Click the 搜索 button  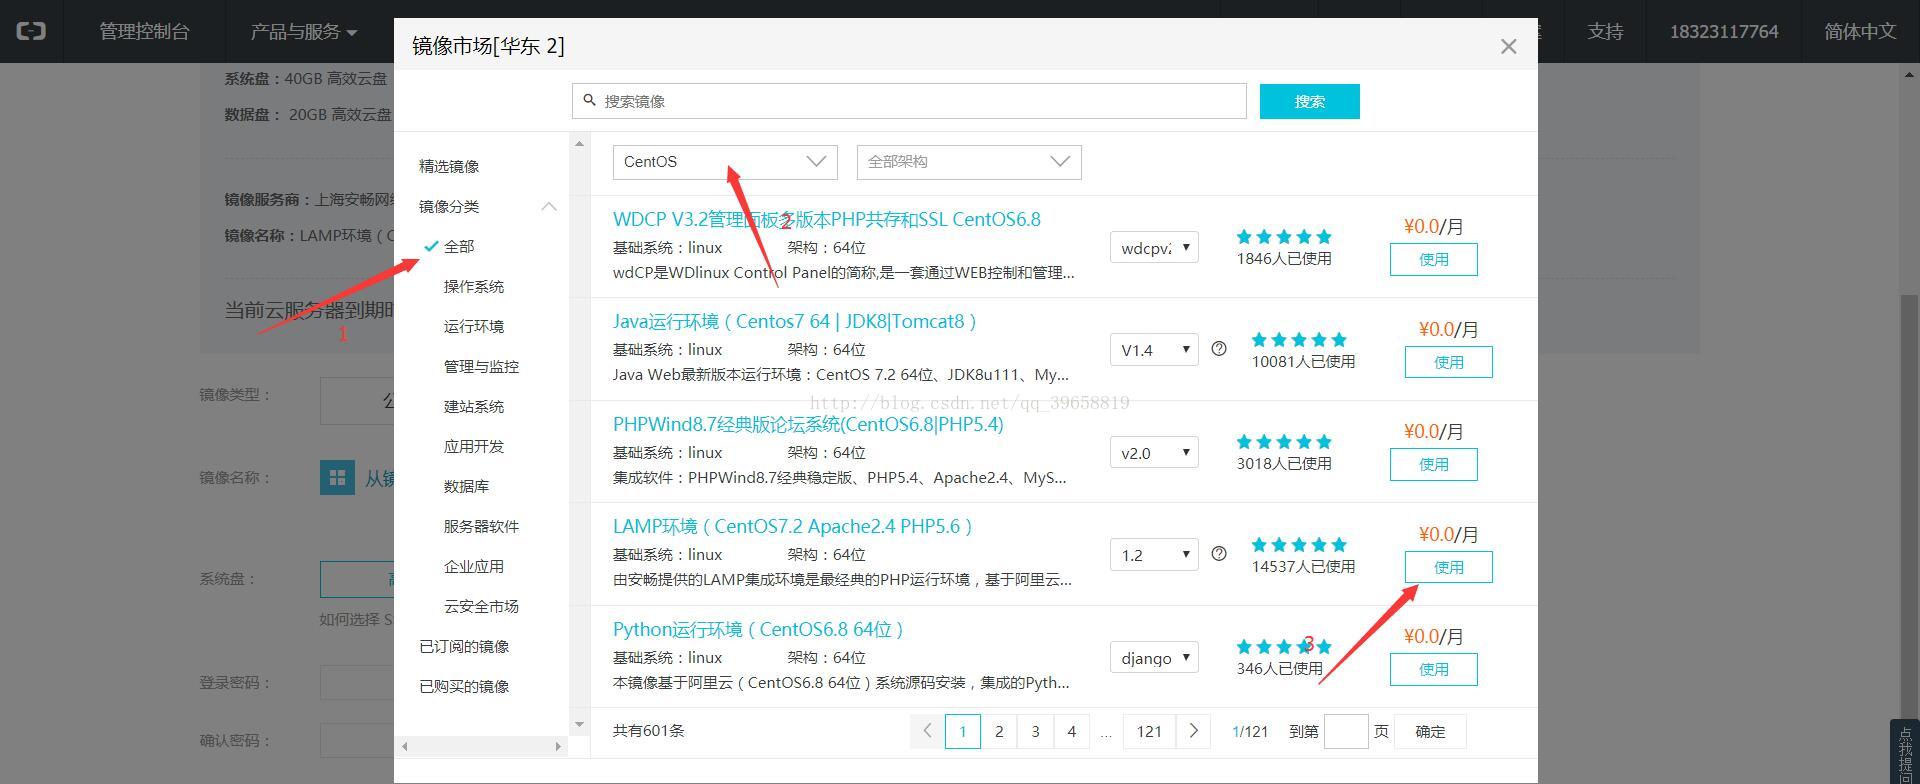pos(1310,101)
